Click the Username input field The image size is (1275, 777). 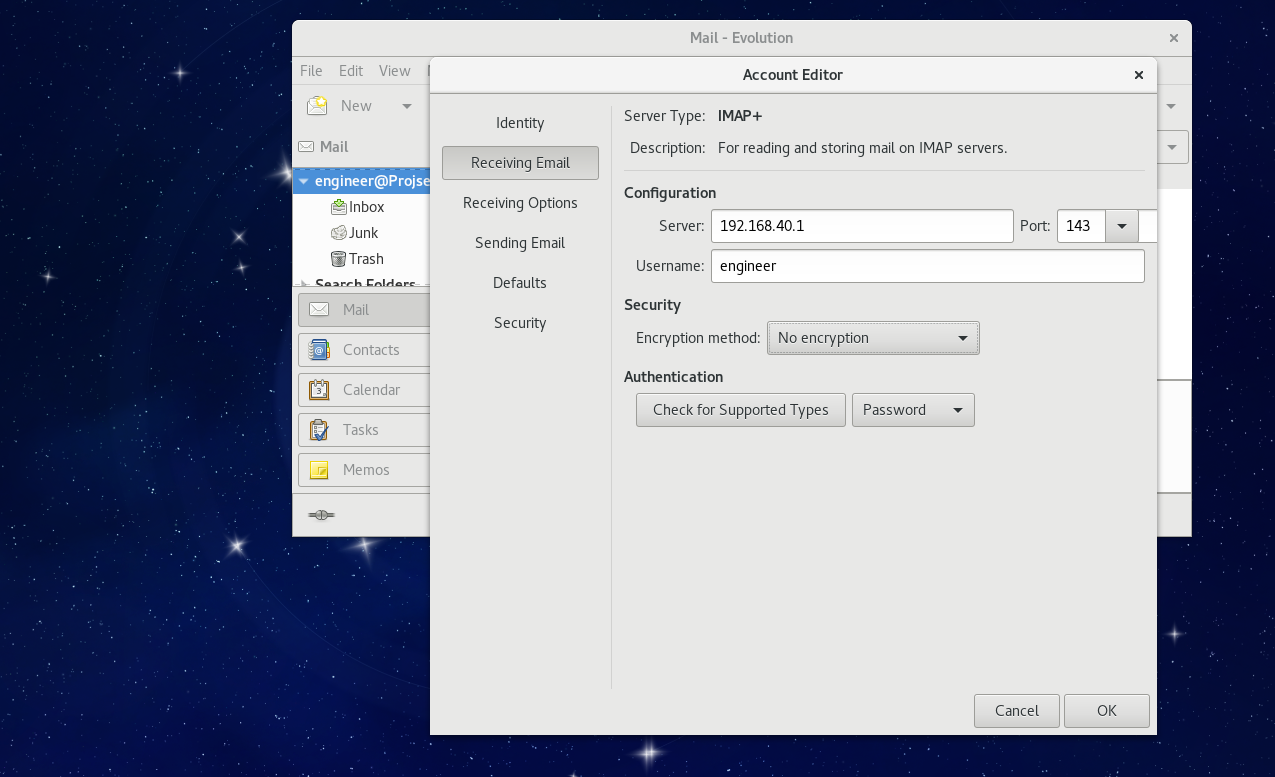(x=927, y=266)
